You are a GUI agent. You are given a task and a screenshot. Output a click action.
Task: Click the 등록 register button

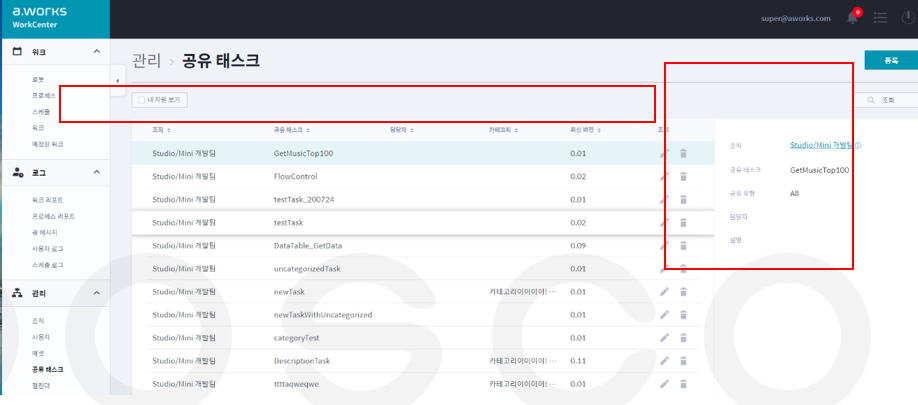[x=891, y=60]
